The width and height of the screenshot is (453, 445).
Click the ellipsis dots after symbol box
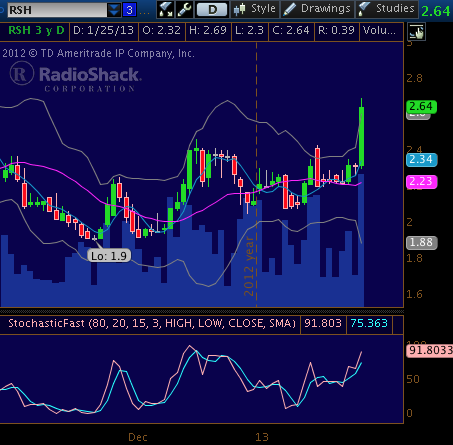point(144,13)
